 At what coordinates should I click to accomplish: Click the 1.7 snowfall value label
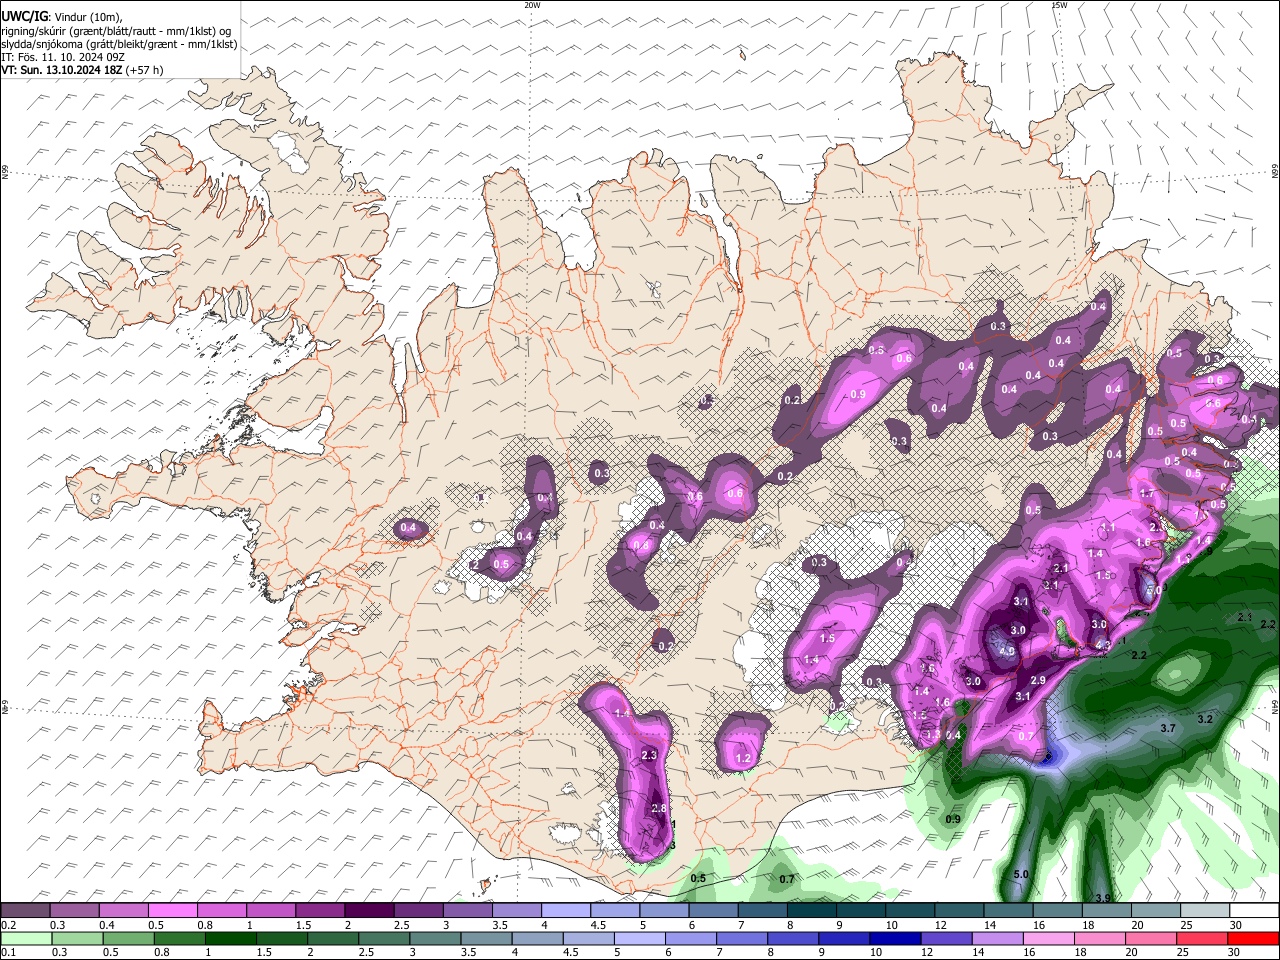coord(1147,494)
